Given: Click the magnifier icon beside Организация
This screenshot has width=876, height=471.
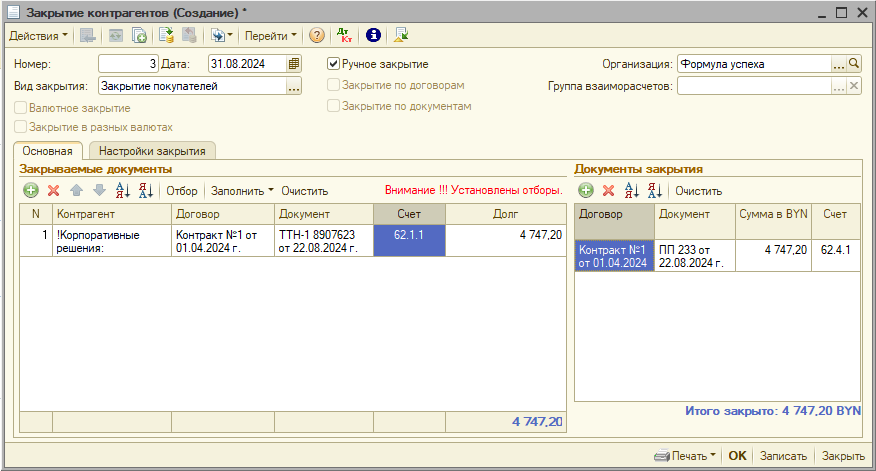Looking at the screenshot, I should [854, 64].
